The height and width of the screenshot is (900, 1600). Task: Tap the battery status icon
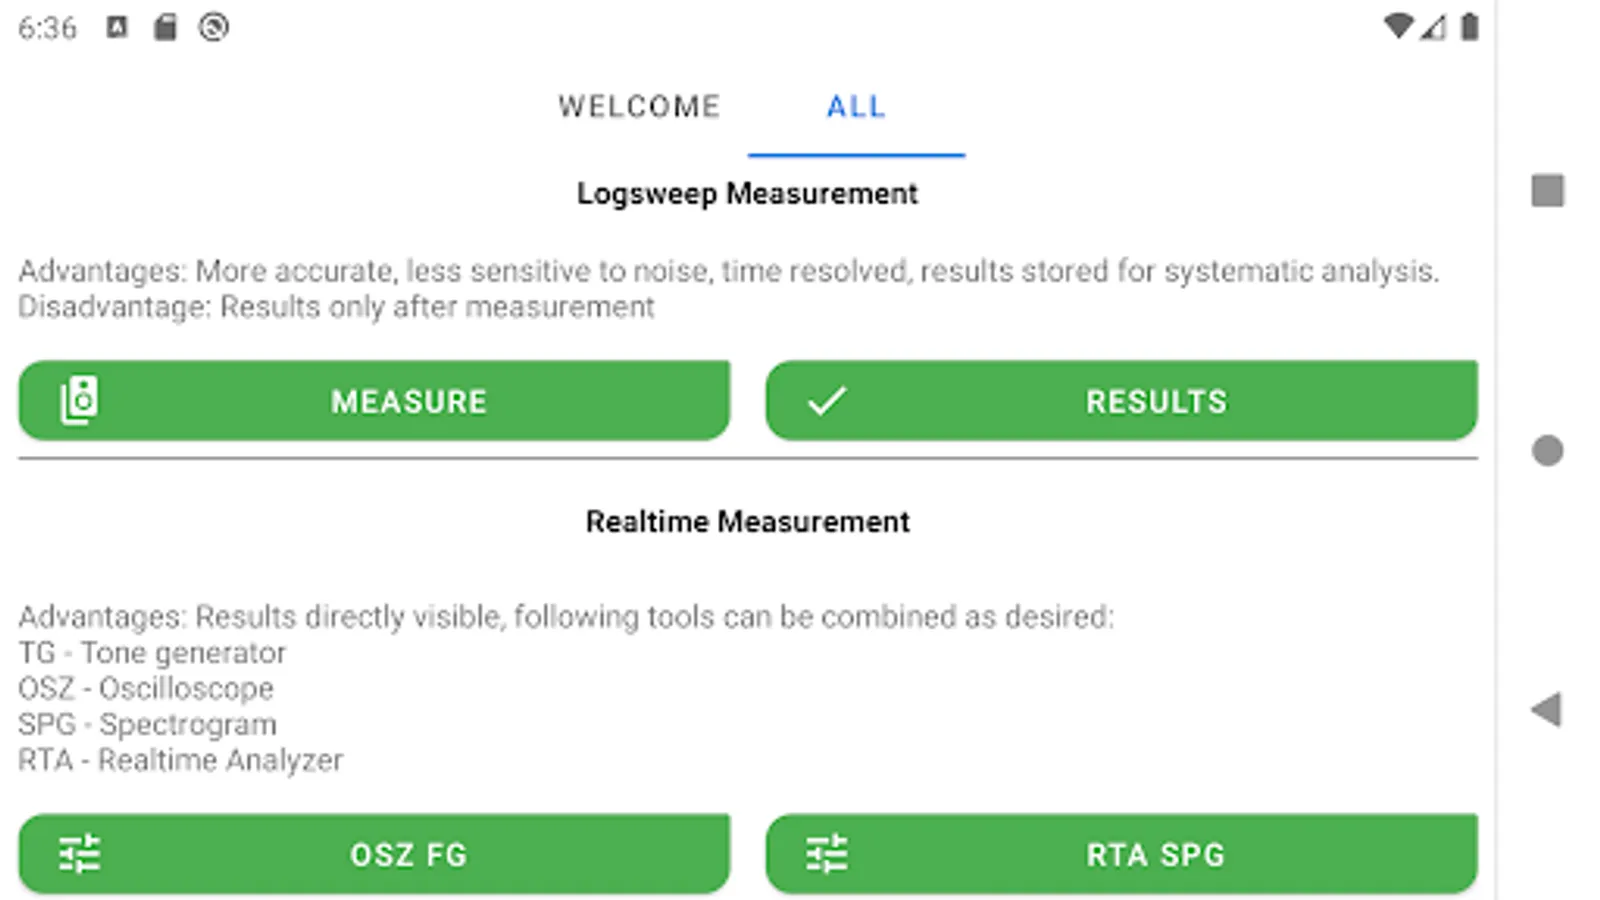click(1469, 27)
